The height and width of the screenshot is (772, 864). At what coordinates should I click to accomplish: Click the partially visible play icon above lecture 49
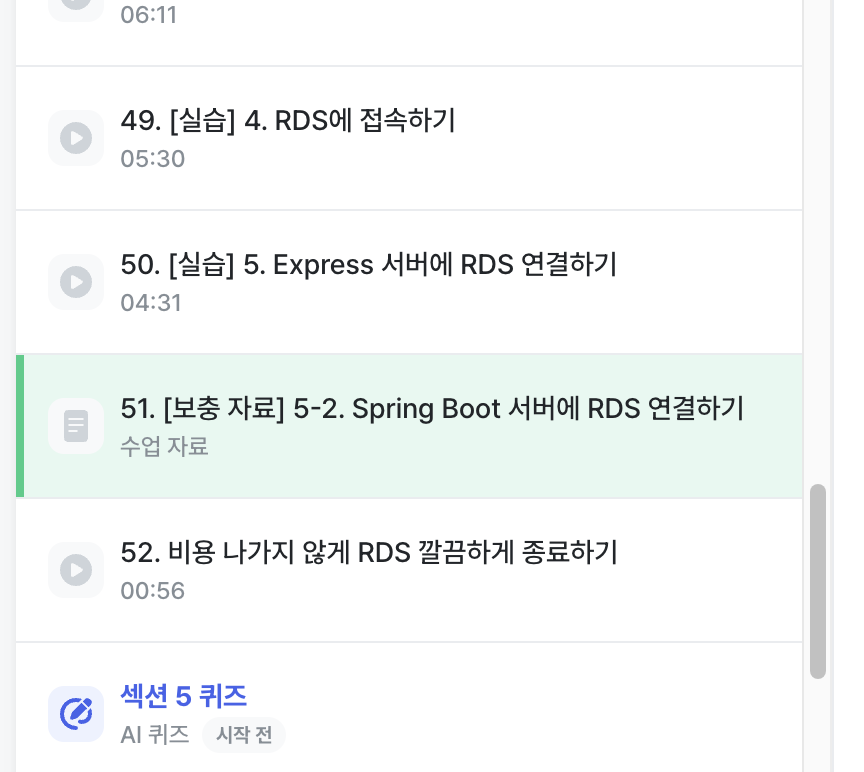(76, 6)
